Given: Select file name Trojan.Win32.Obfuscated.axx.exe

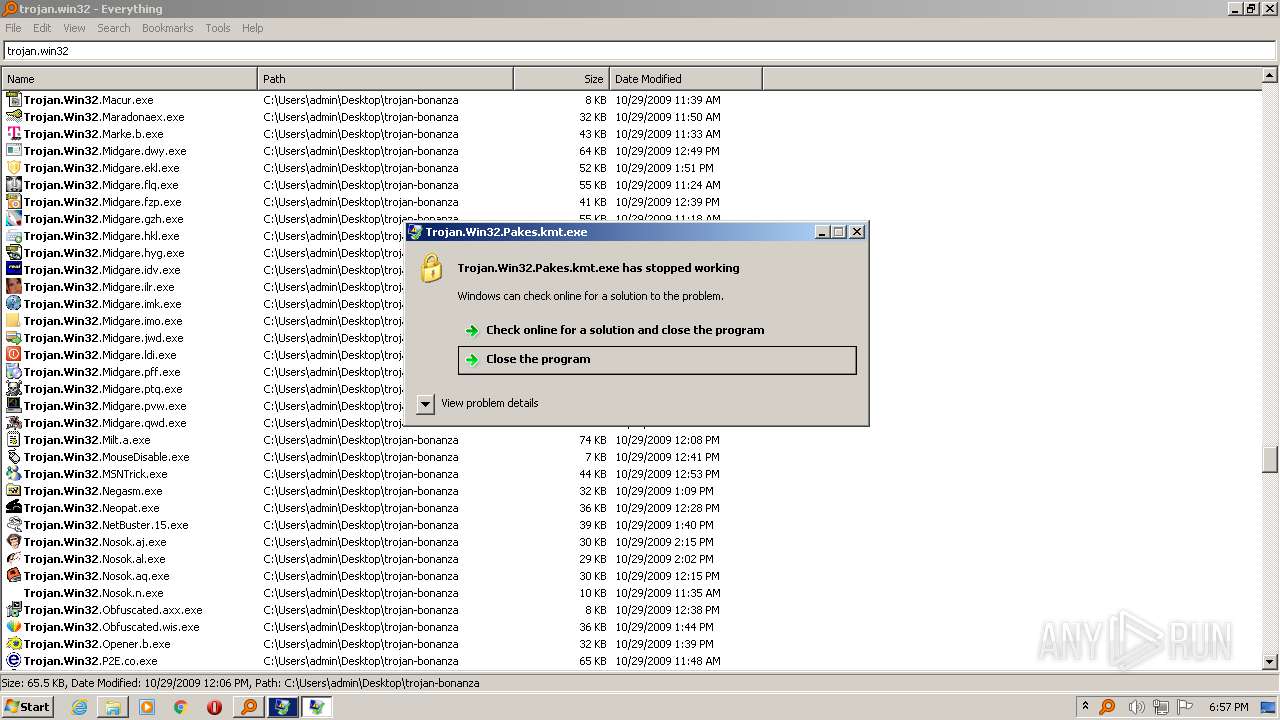Looking at the screenshot, I should click(x=113, y=610).
